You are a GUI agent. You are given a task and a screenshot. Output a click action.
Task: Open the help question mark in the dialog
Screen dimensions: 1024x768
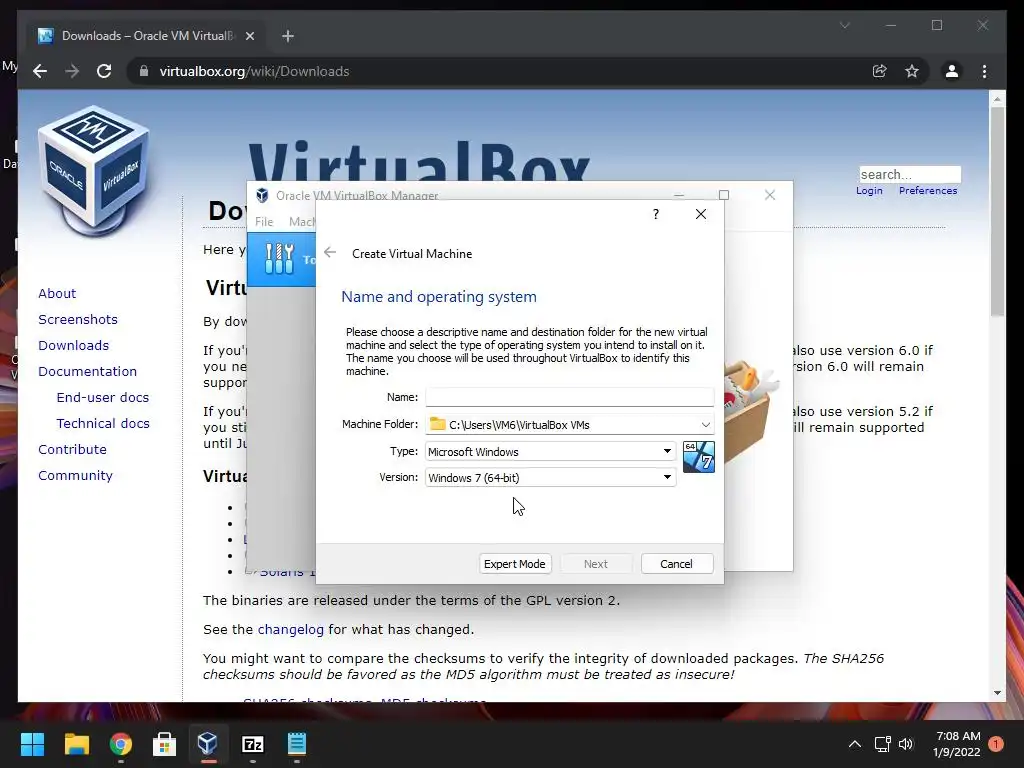656,214
